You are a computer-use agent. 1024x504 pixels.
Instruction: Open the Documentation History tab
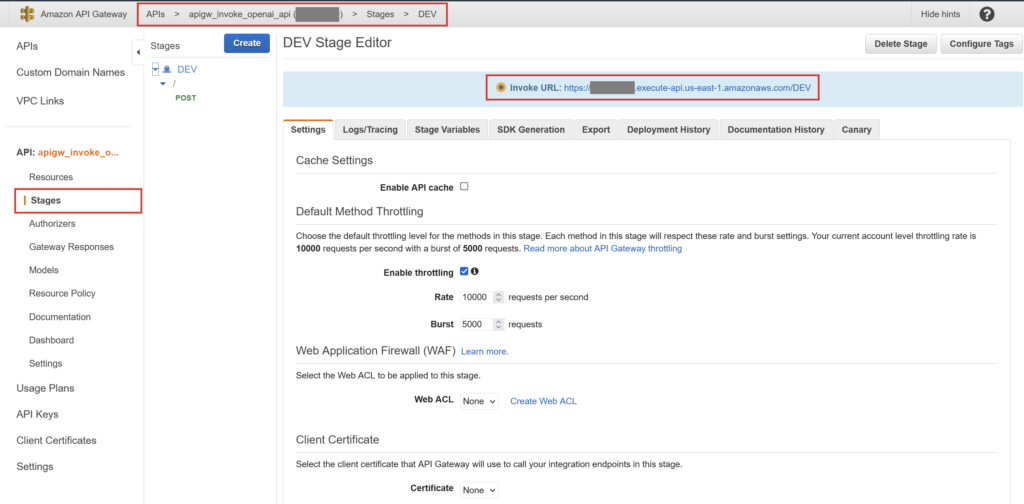point(776,129)
